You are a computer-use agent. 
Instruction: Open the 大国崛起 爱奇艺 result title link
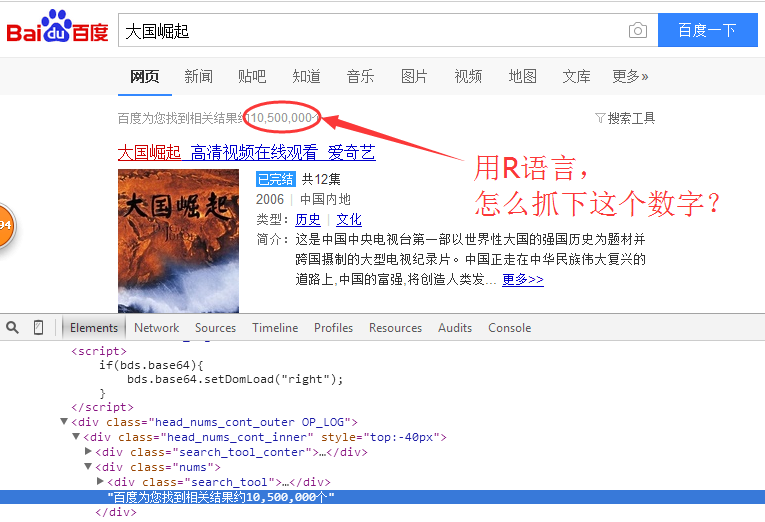246,153
